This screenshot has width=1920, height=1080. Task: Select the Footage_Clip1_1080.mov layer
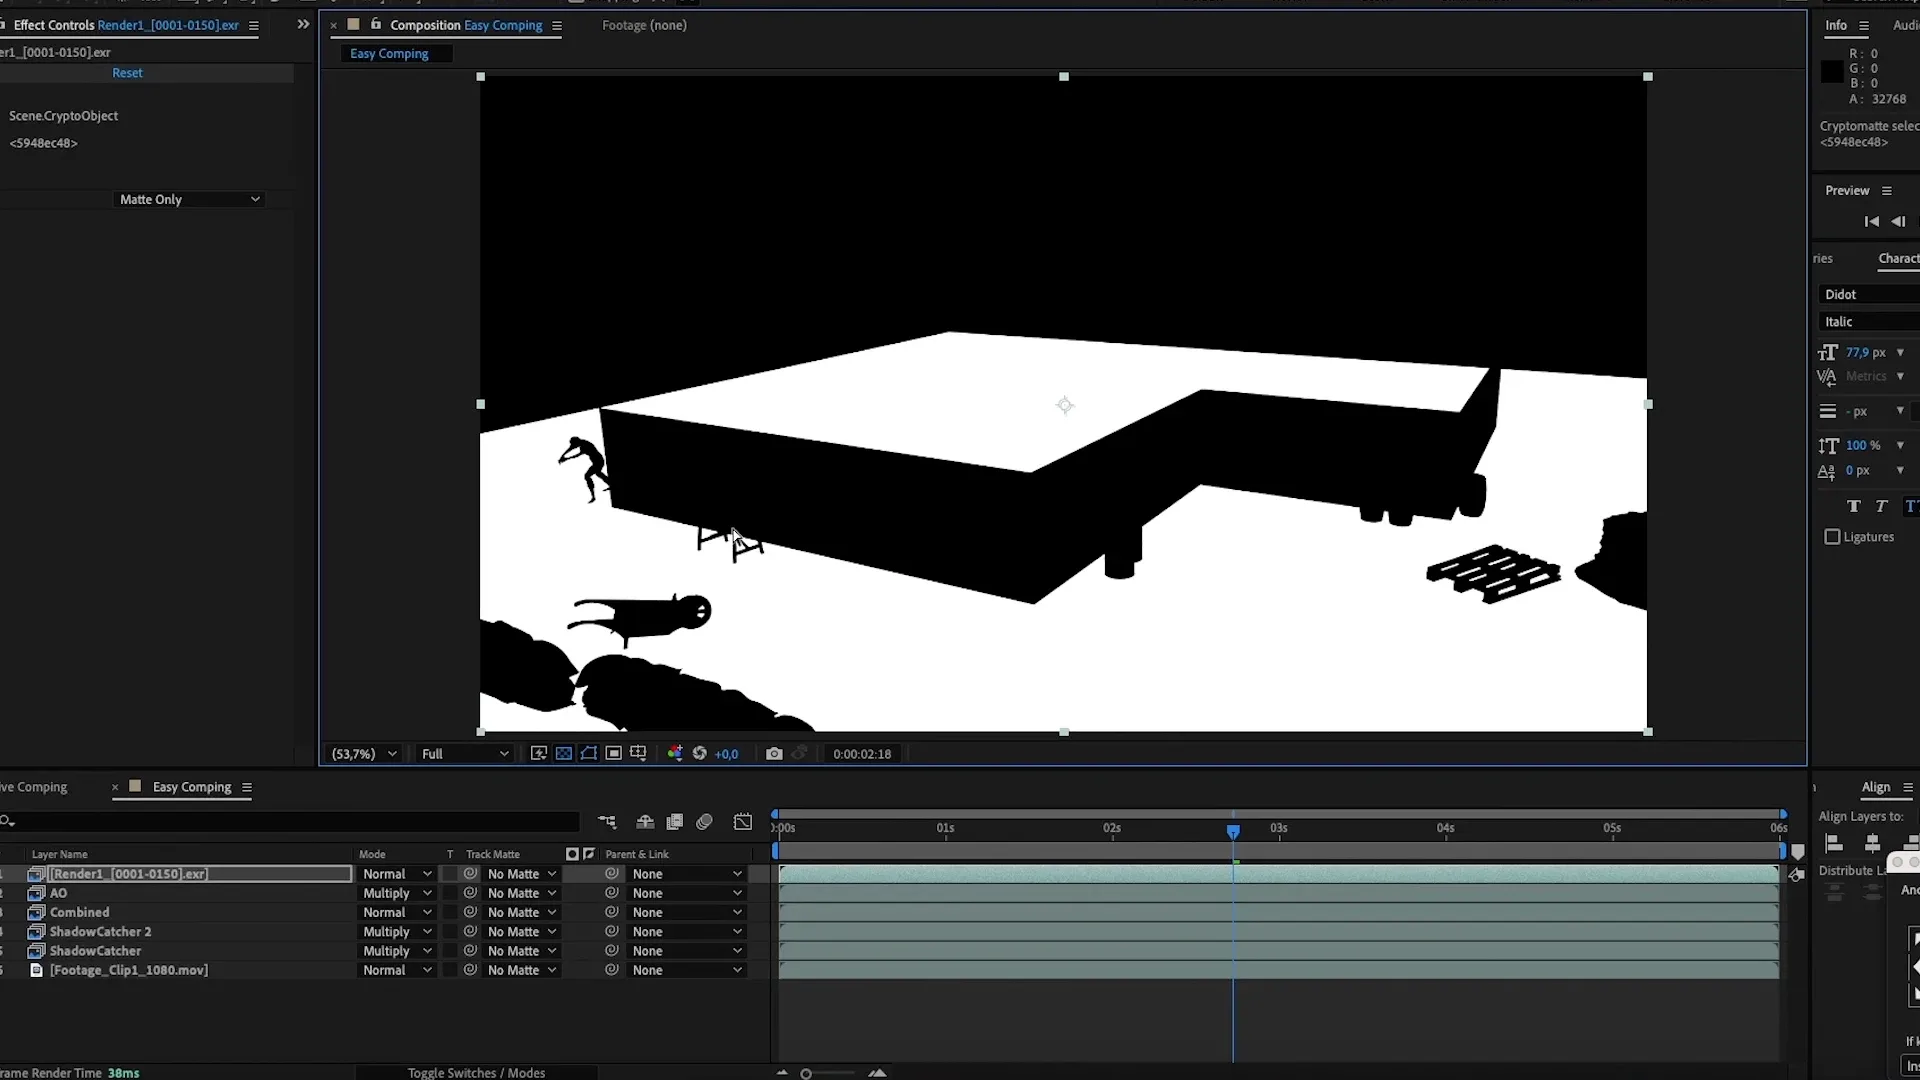tap(130, 969)
